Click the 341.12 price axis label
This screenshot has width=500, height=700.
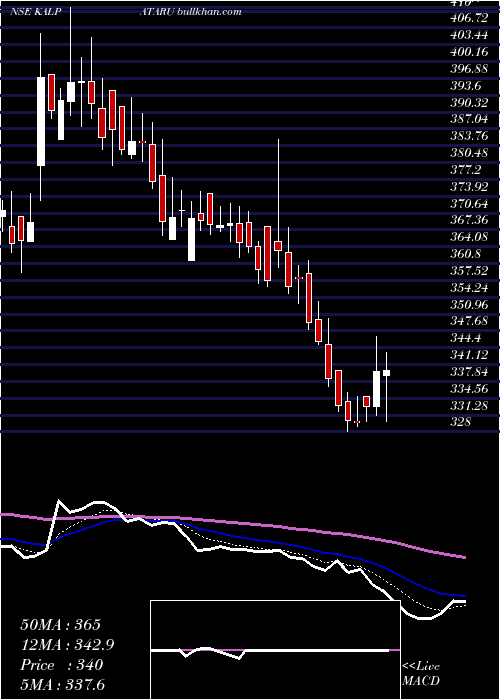[x=469, y=355]
